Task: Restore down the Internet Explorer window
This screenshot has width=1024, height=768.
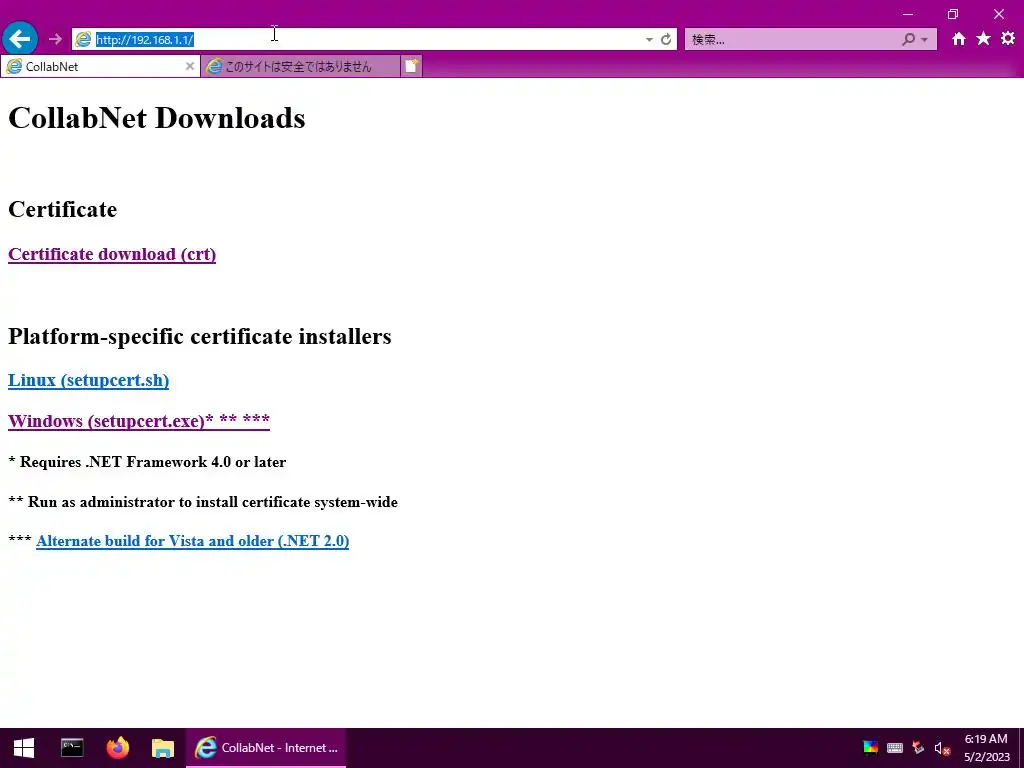Action: pyautogui.click(x=953, y=14)
